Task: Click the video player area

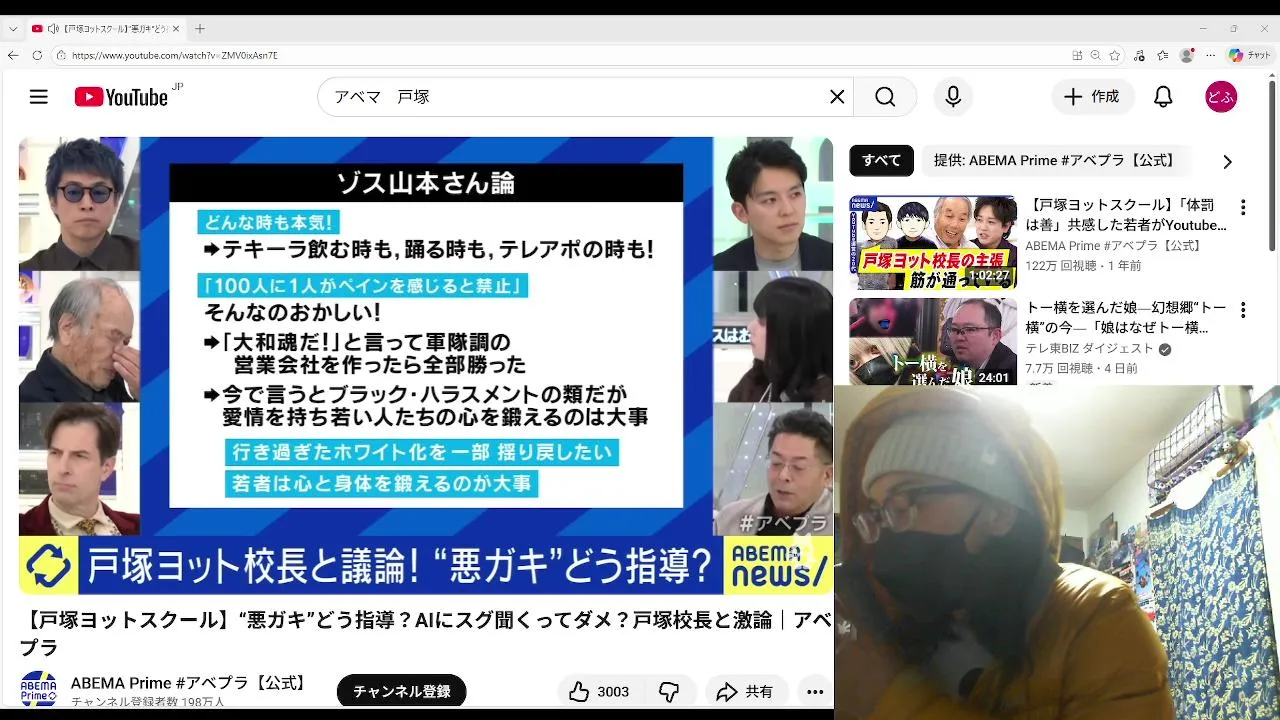Action: coord(426,366)
